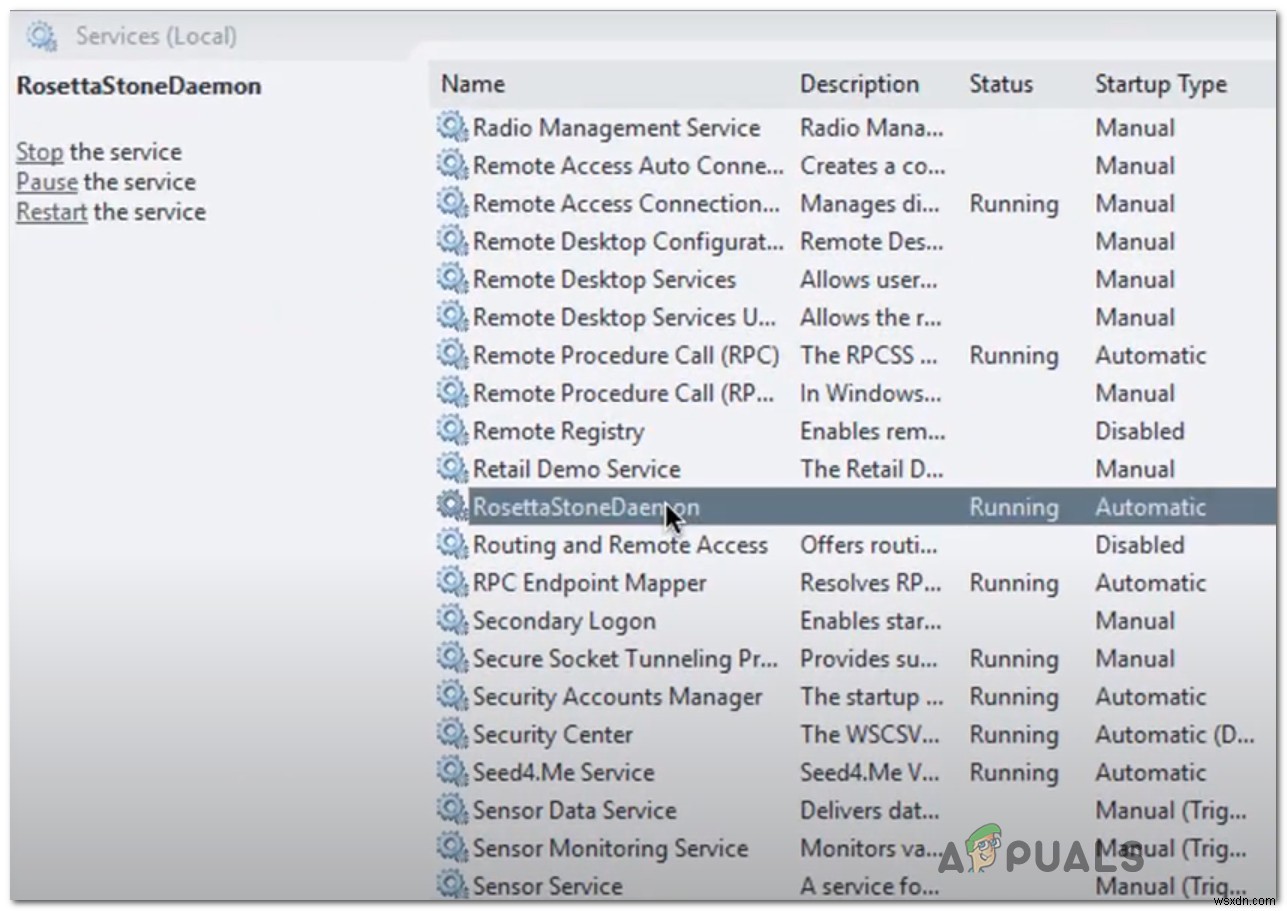Screen dimensions: 1287x911
Task: Click 'The RPCSS ...' description text
Action: [x=869, y=356]
